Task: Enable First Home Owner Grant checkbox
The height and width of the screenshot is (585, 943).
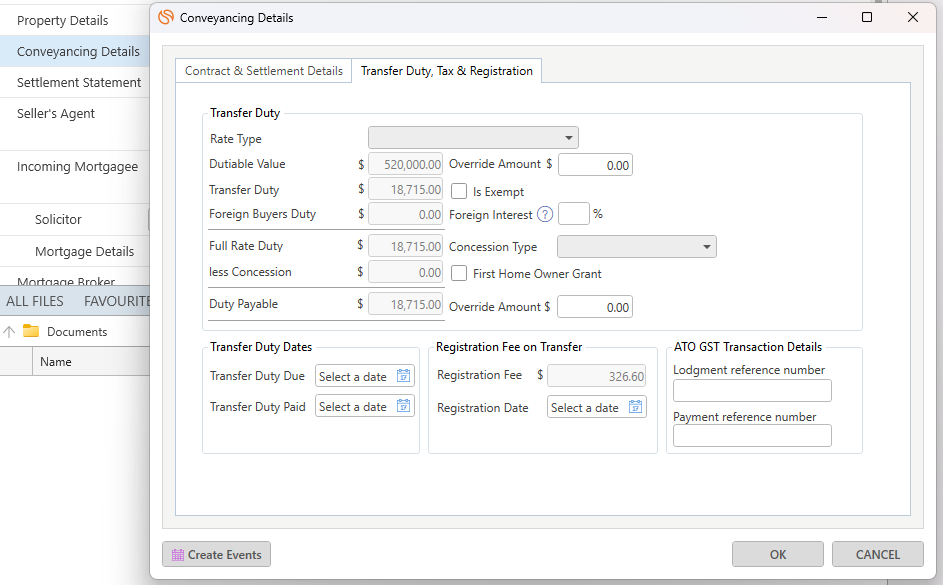Action: click(x=459, y=274)
